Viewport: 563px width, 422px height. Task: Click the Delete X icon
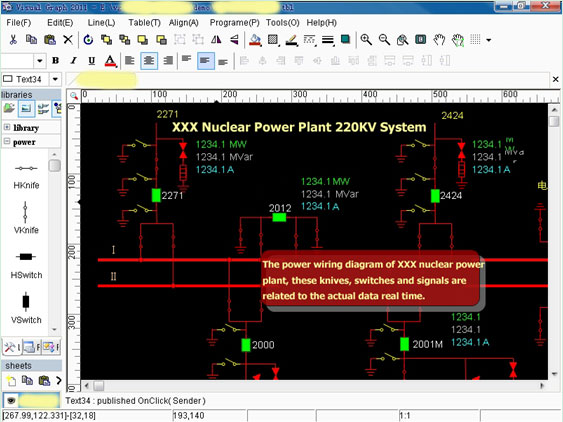[68, 40]
